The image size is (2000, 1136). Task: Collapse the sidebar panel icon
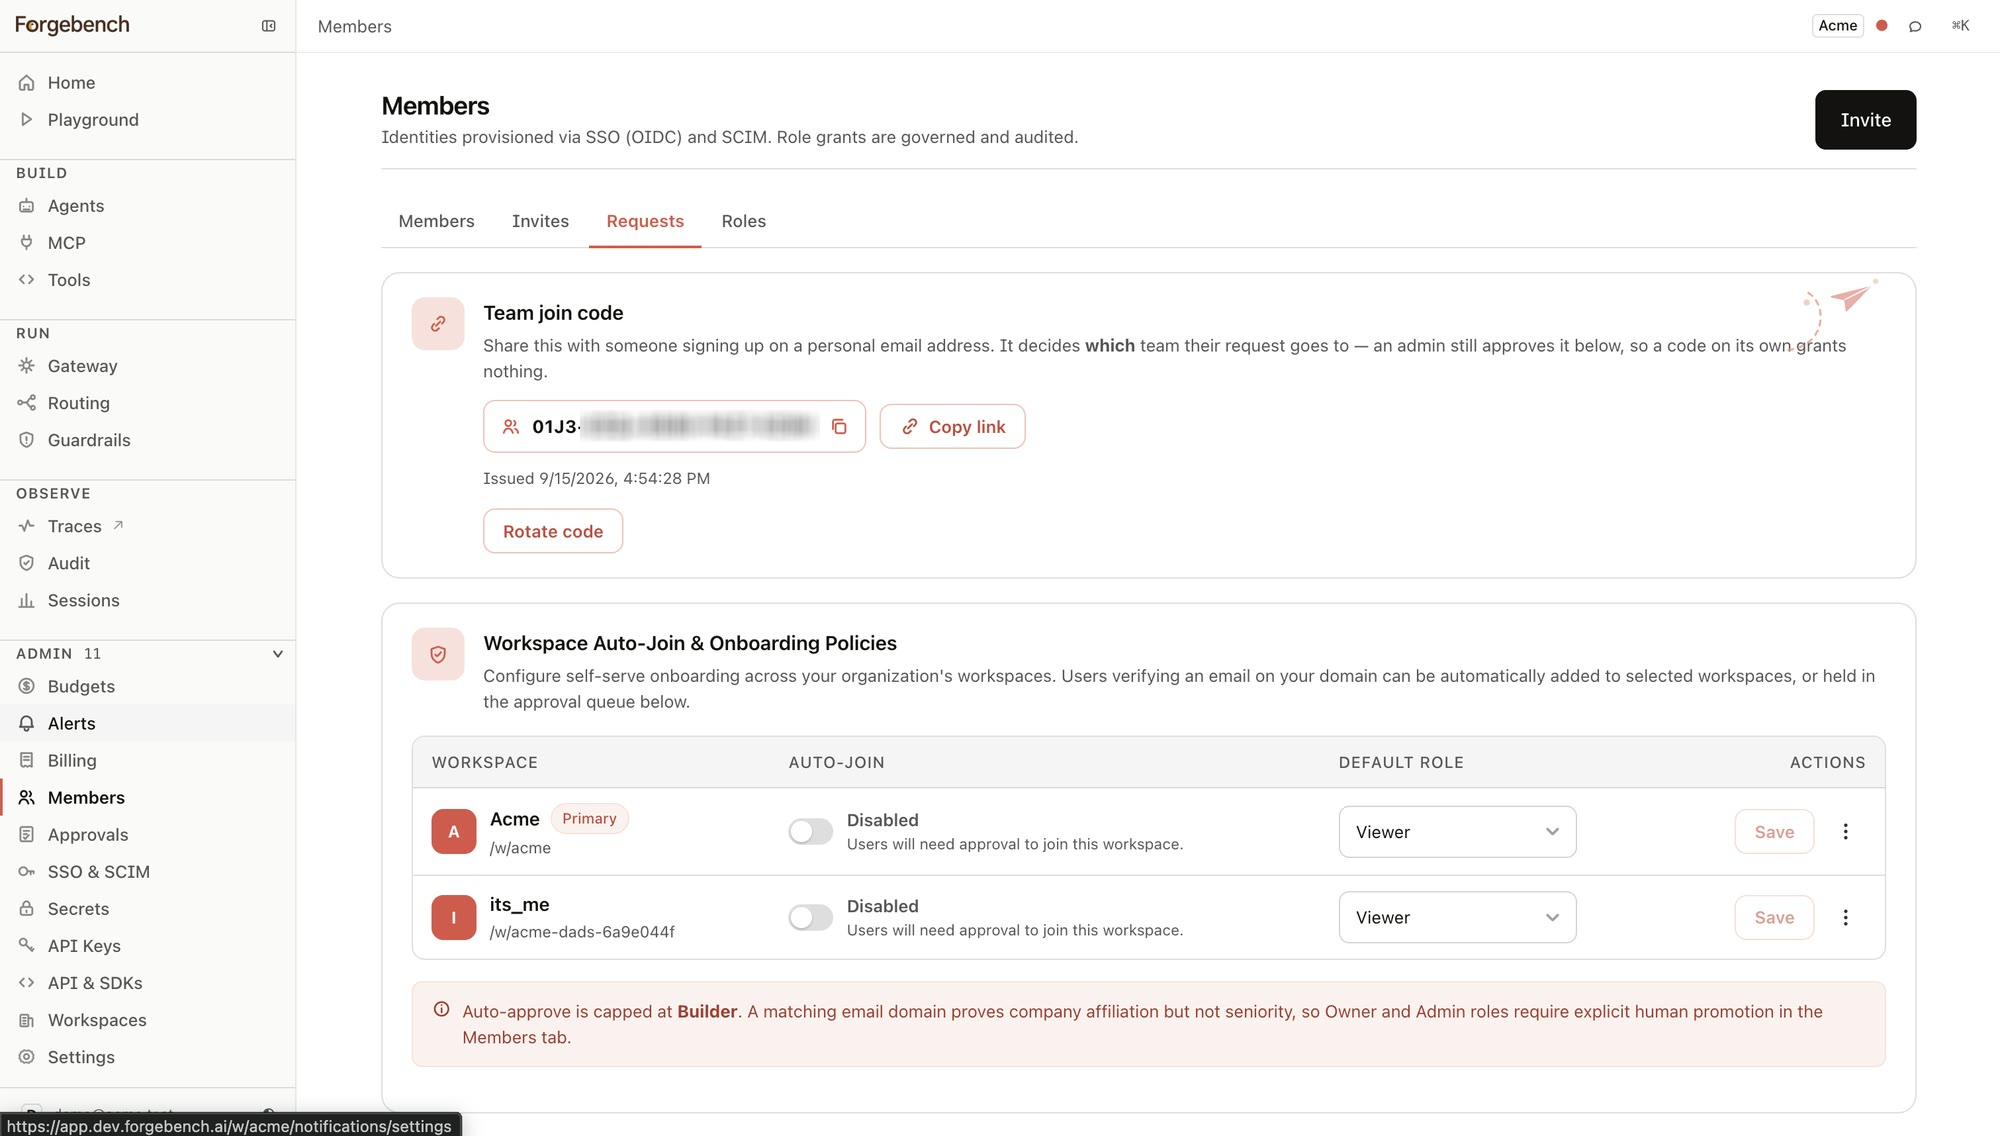(x=268, y=26)
